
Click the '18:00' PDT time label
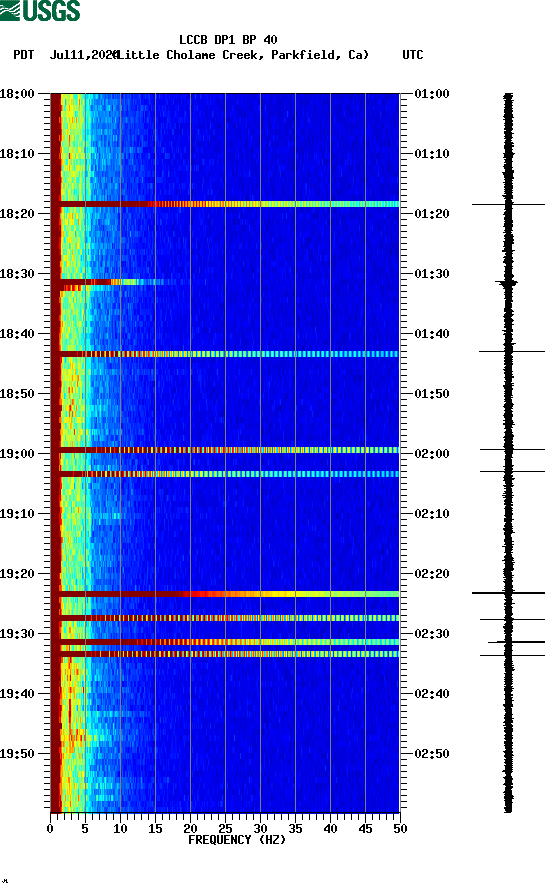(x=17, y=94)
